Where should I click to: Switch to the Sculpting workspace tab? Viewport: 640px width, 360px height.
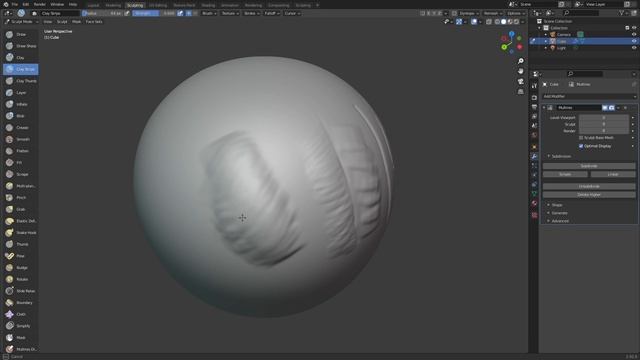click(135, 5)
